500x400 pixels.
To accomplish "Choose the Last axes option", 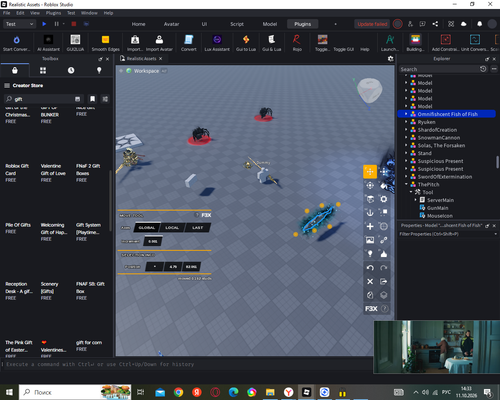I will pyautogui.click(x=197, y=228).
